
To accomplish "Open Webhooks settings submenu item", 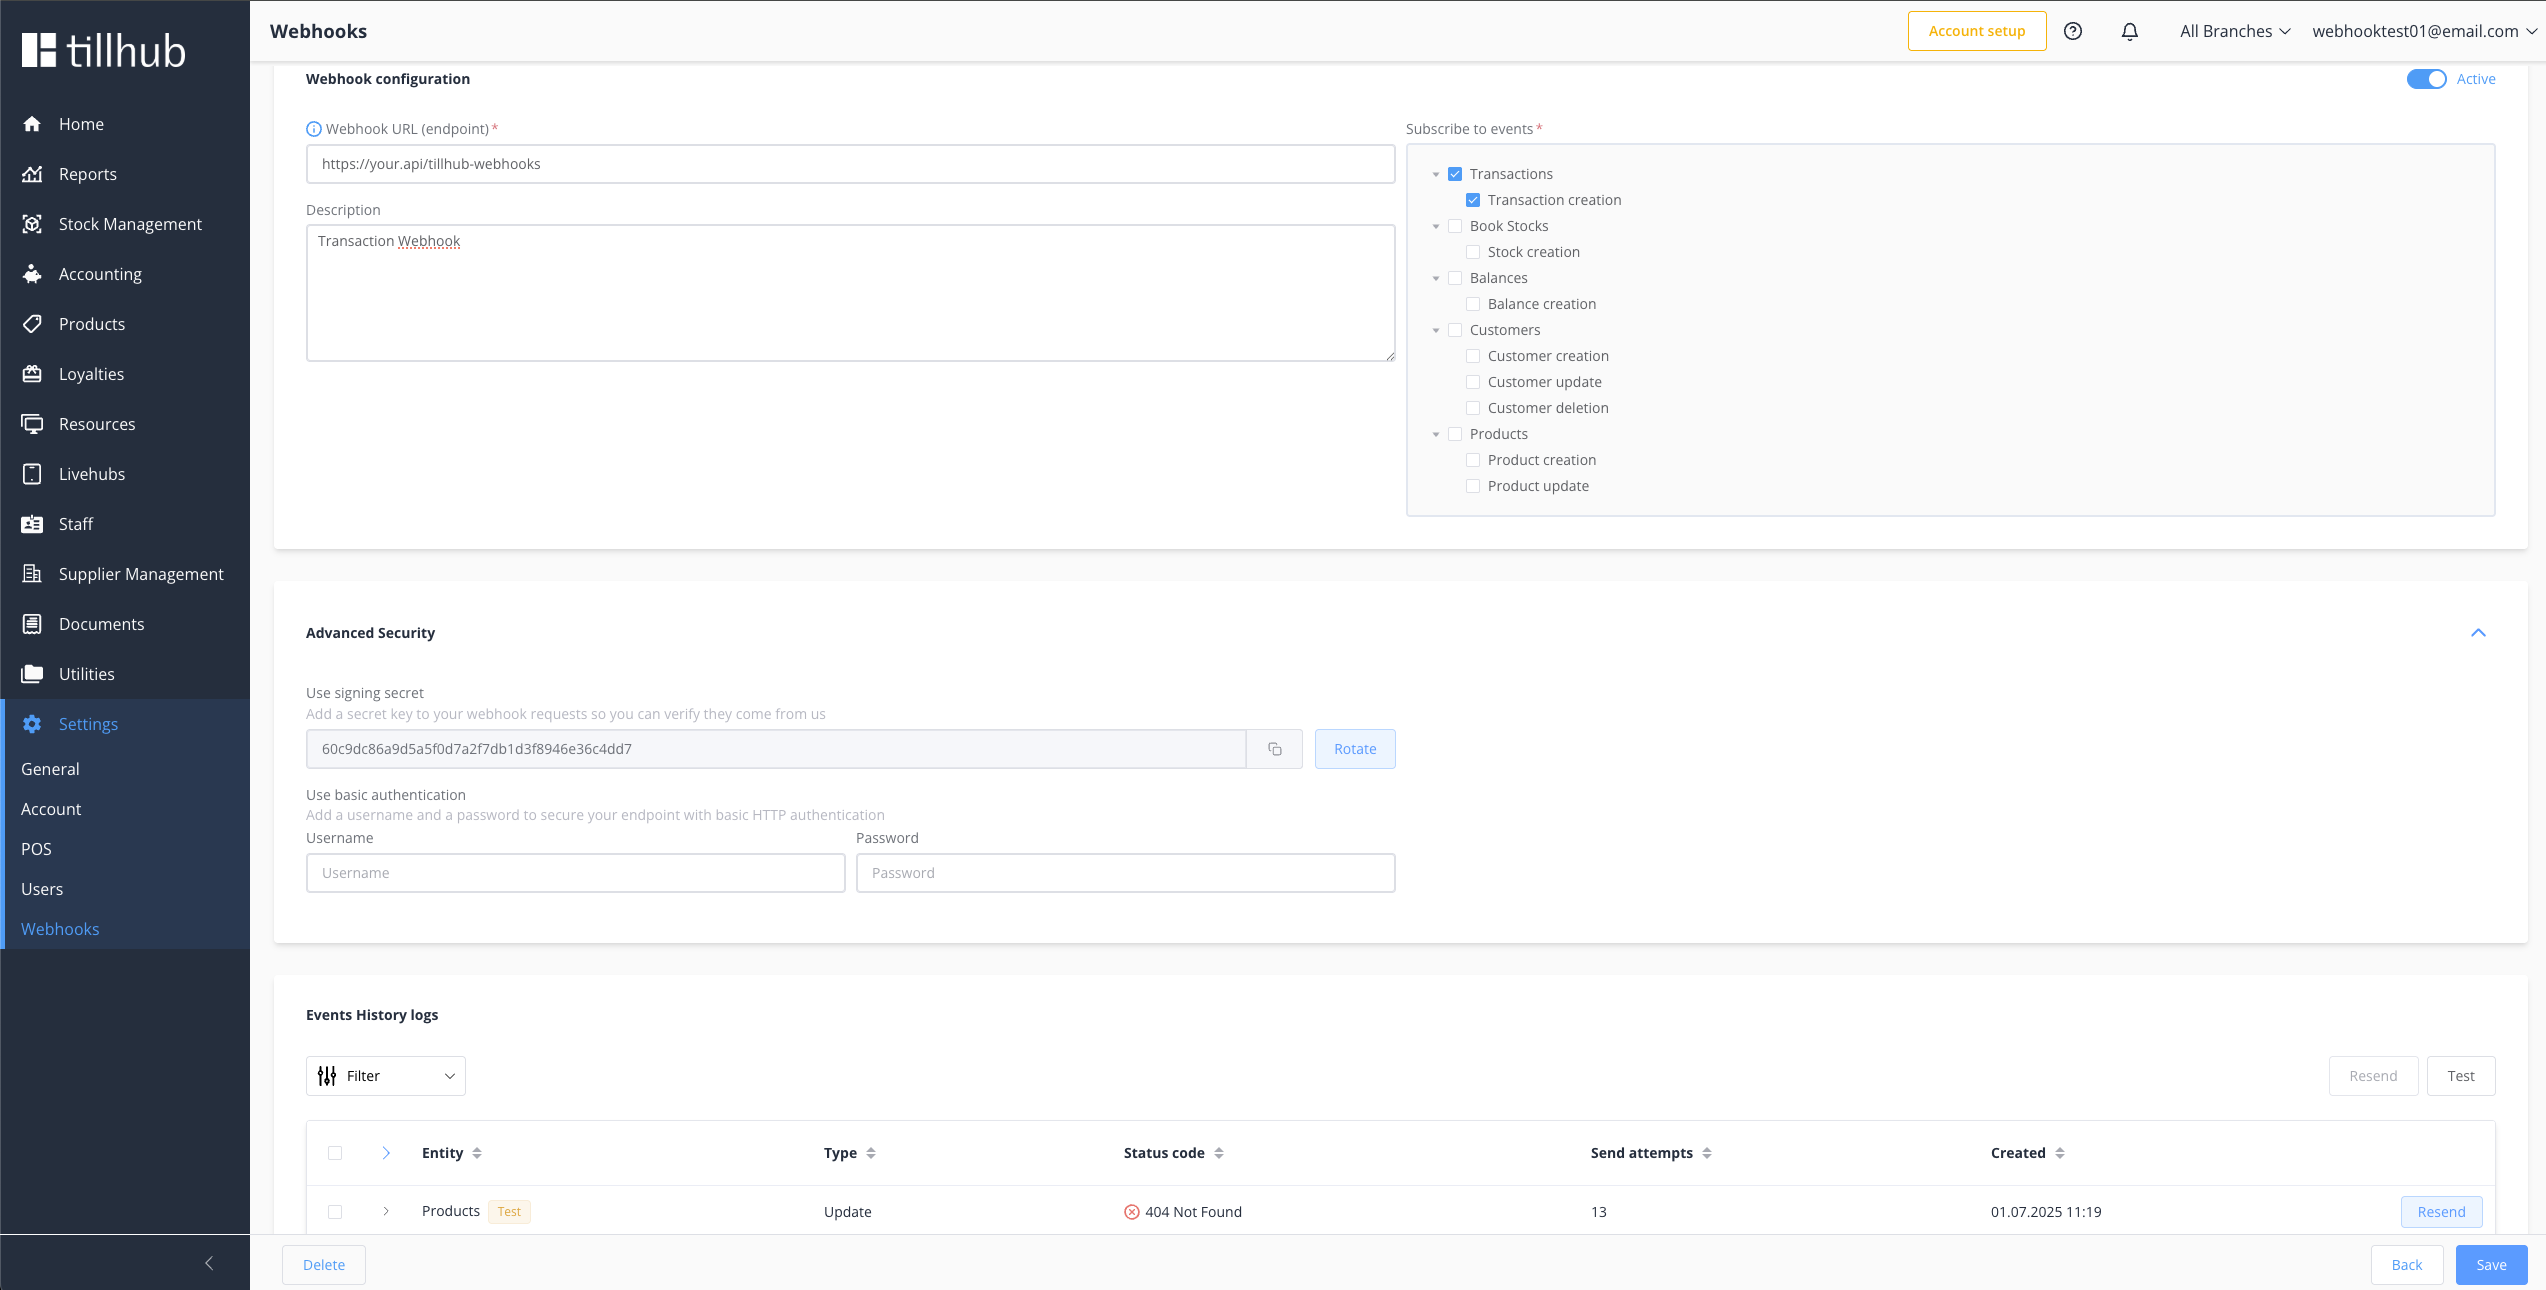I will [60, 929].
